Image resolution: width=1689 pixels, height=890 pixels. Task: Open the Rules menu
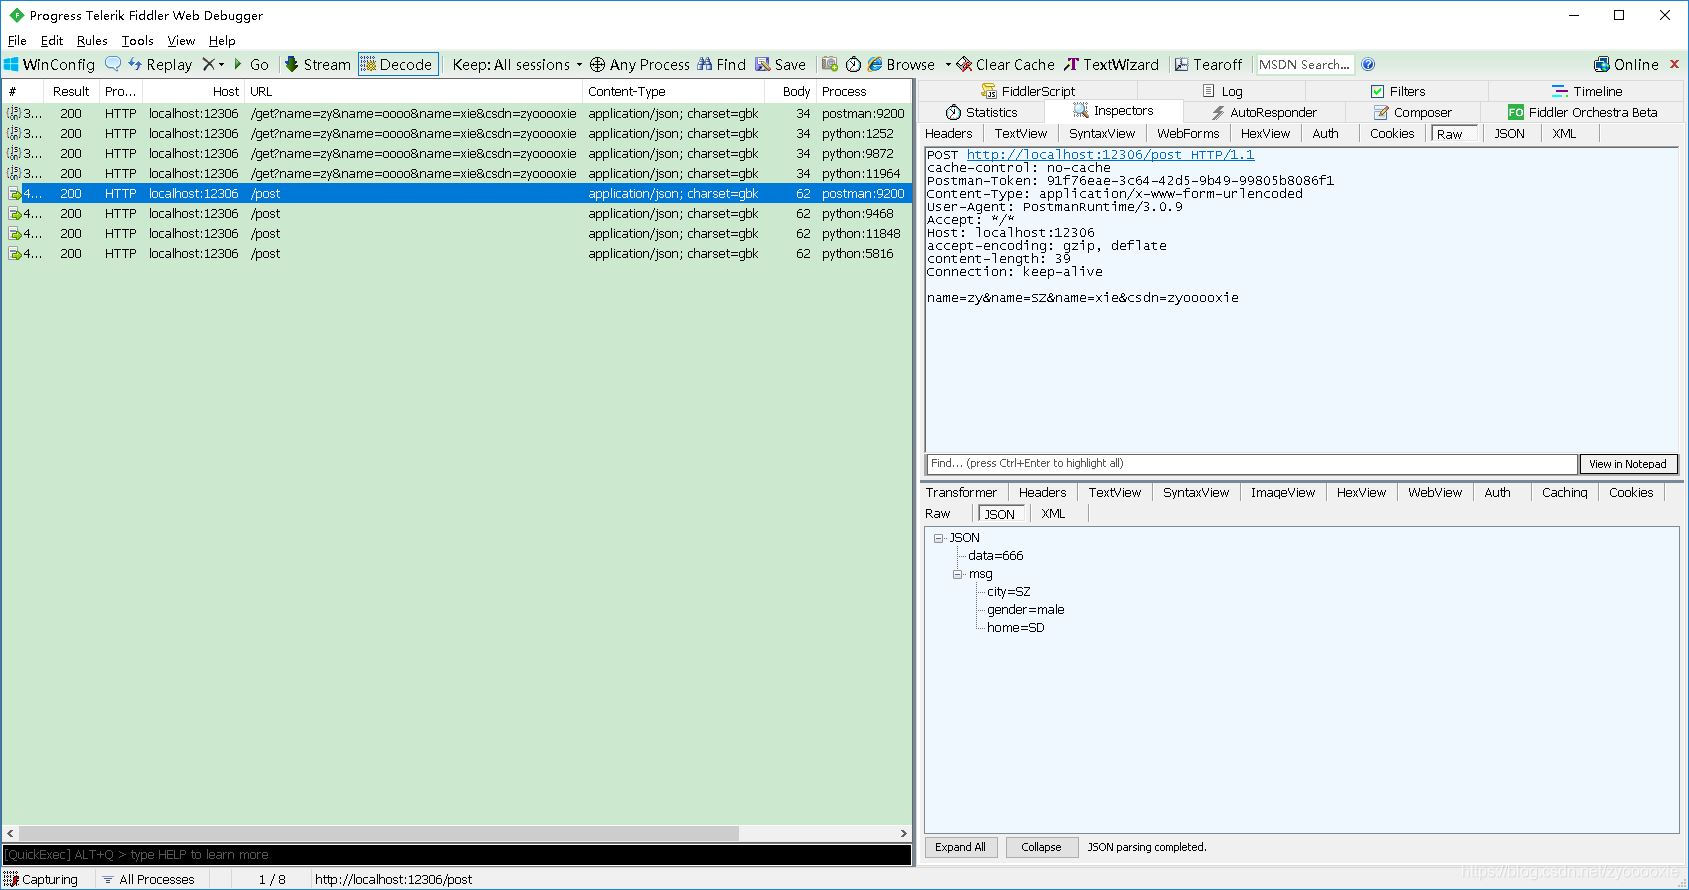(x=92, y=41)
